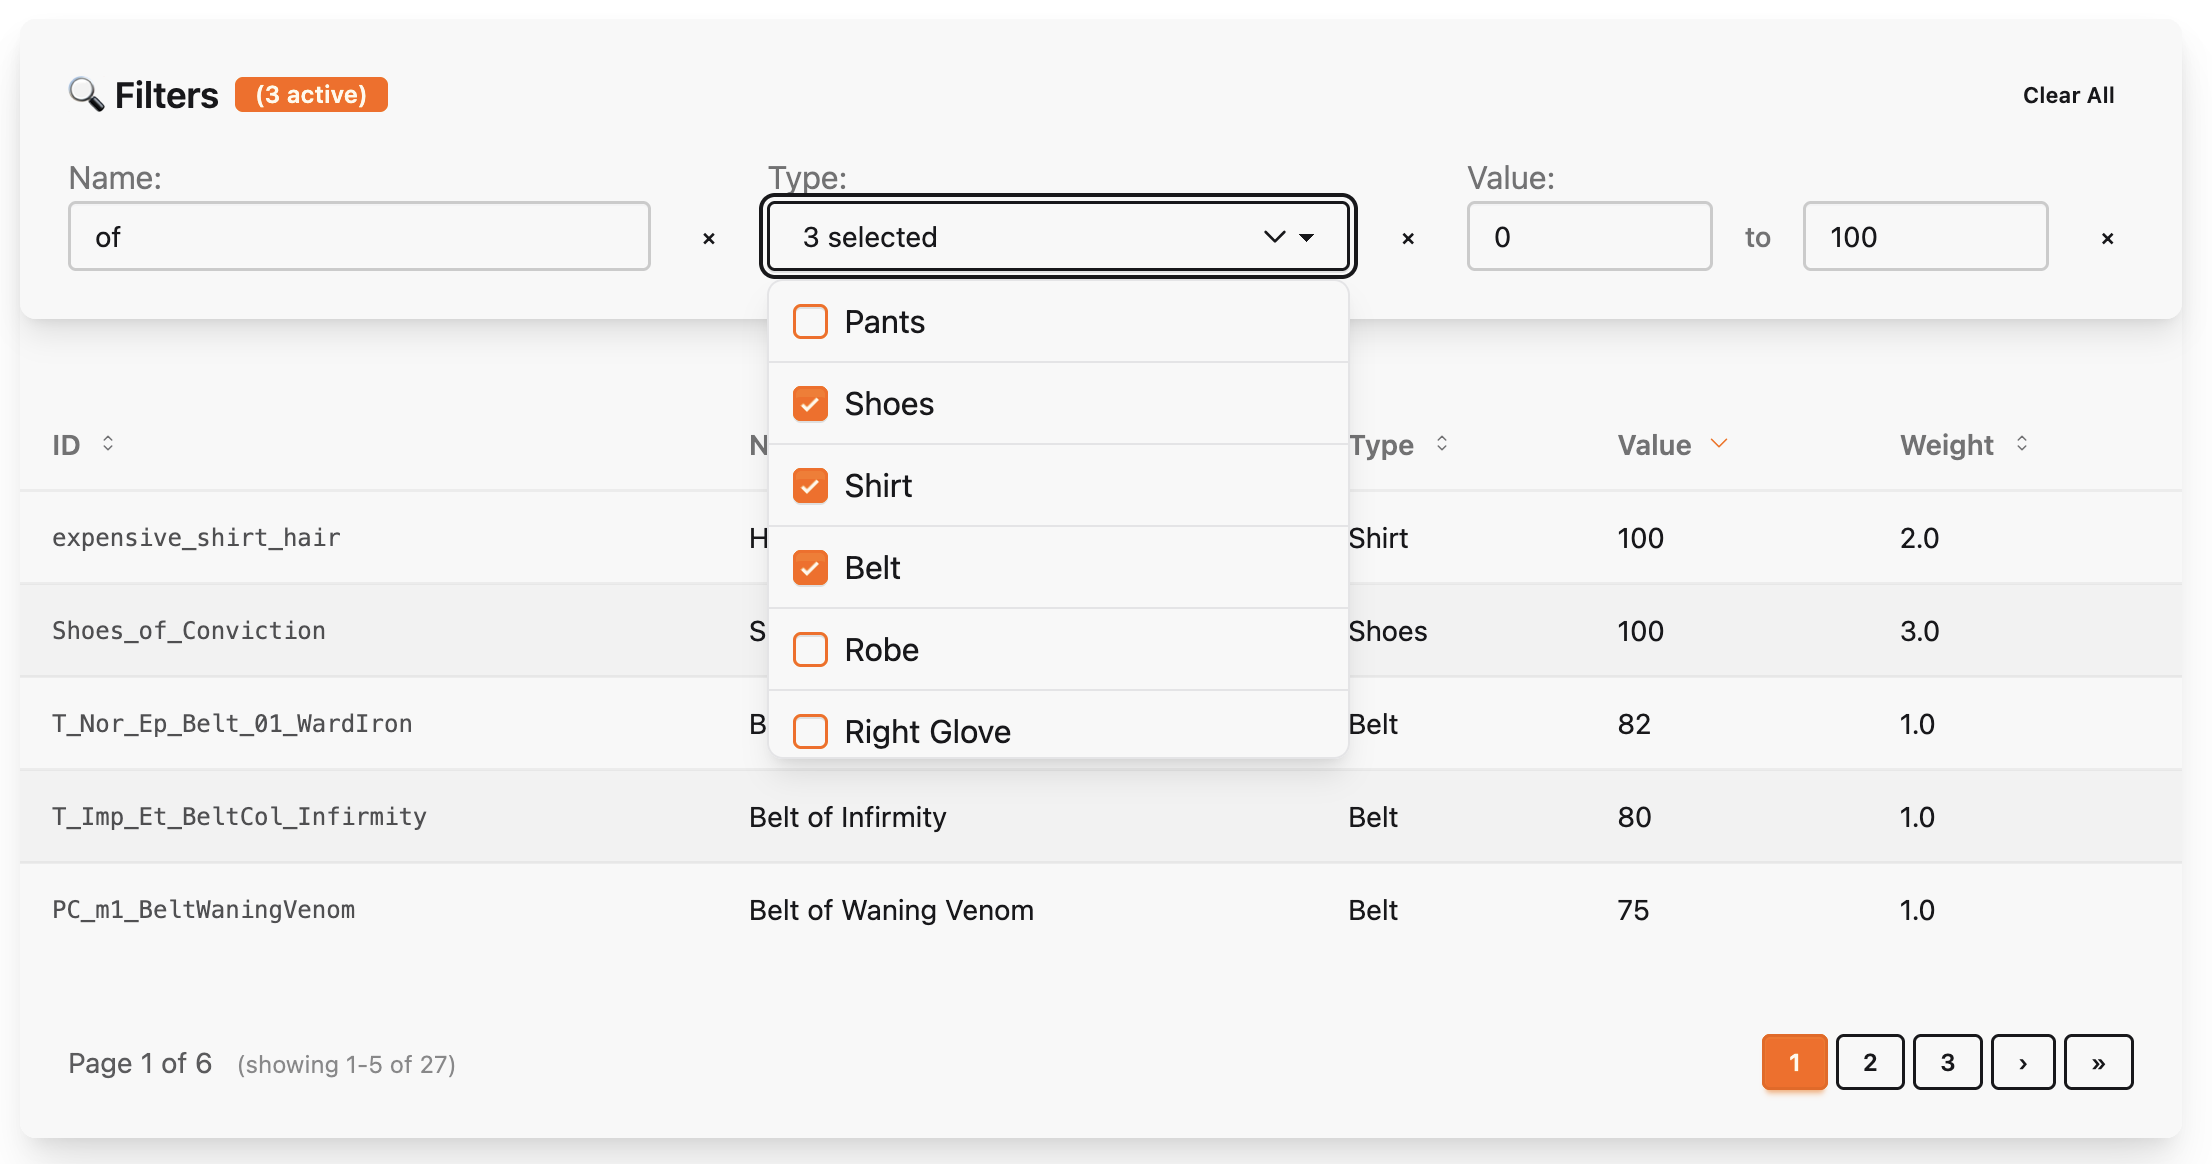Check the Right Glove checkbox
Image resolution: width=2212 pixels, height=1164 pixels.
coord(810,731)
